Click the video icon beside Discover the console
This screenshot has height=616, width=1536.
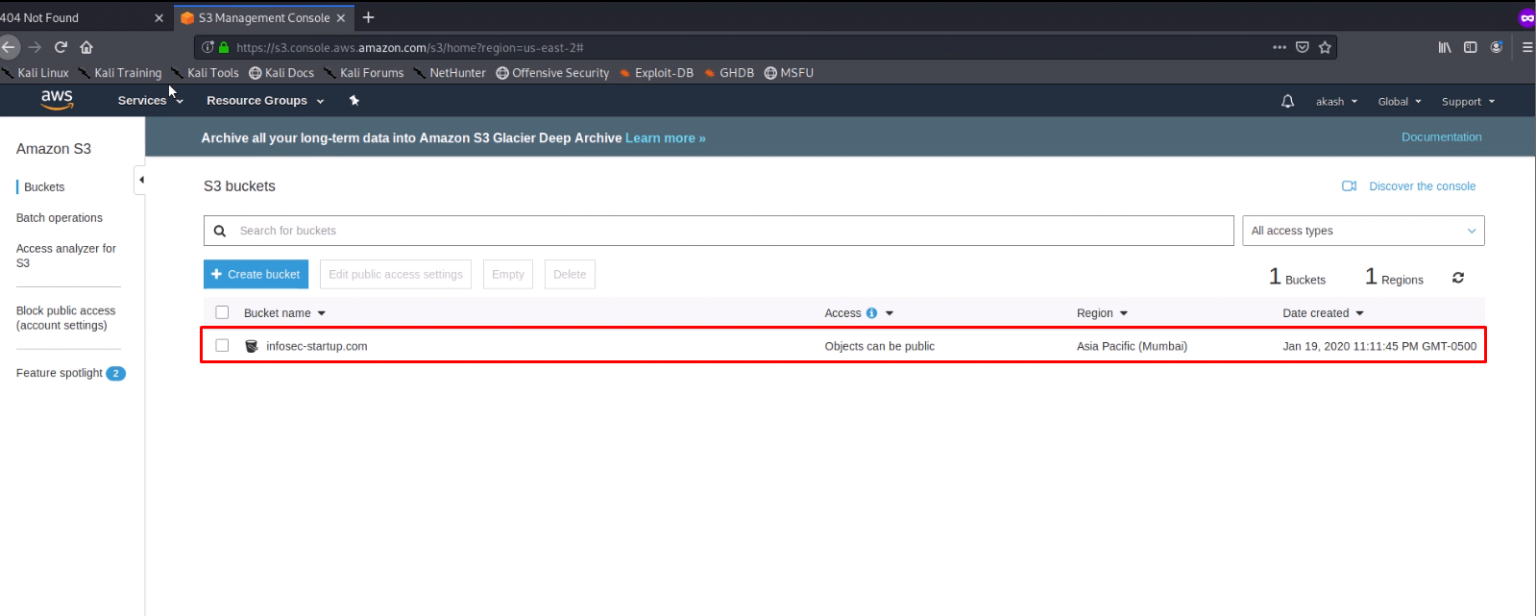point(1348,186)
